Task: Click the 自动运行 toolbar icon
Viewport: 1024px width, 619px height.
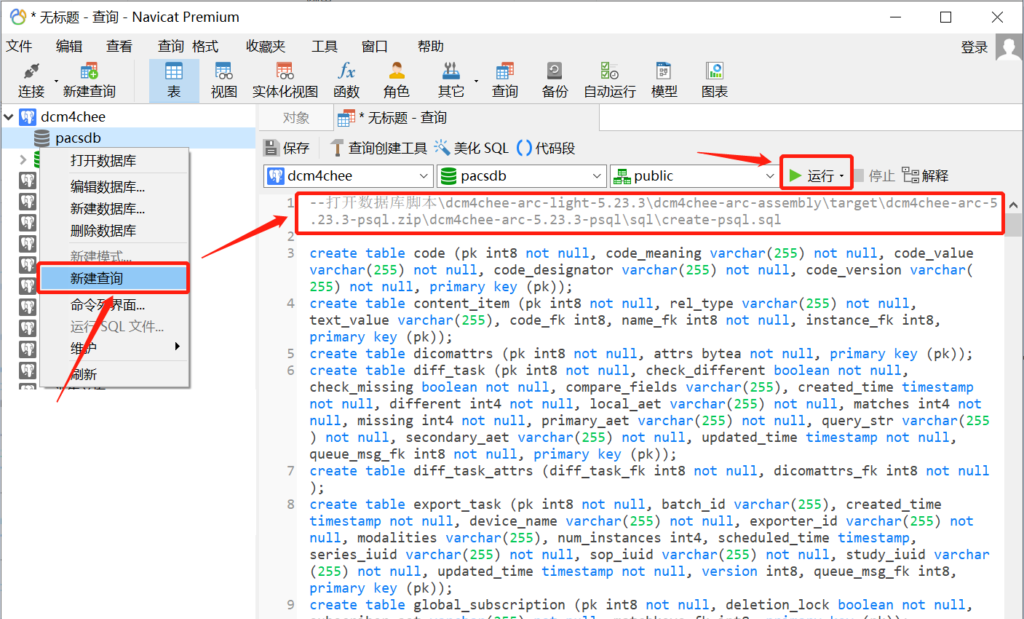Action: click(609, 79)
